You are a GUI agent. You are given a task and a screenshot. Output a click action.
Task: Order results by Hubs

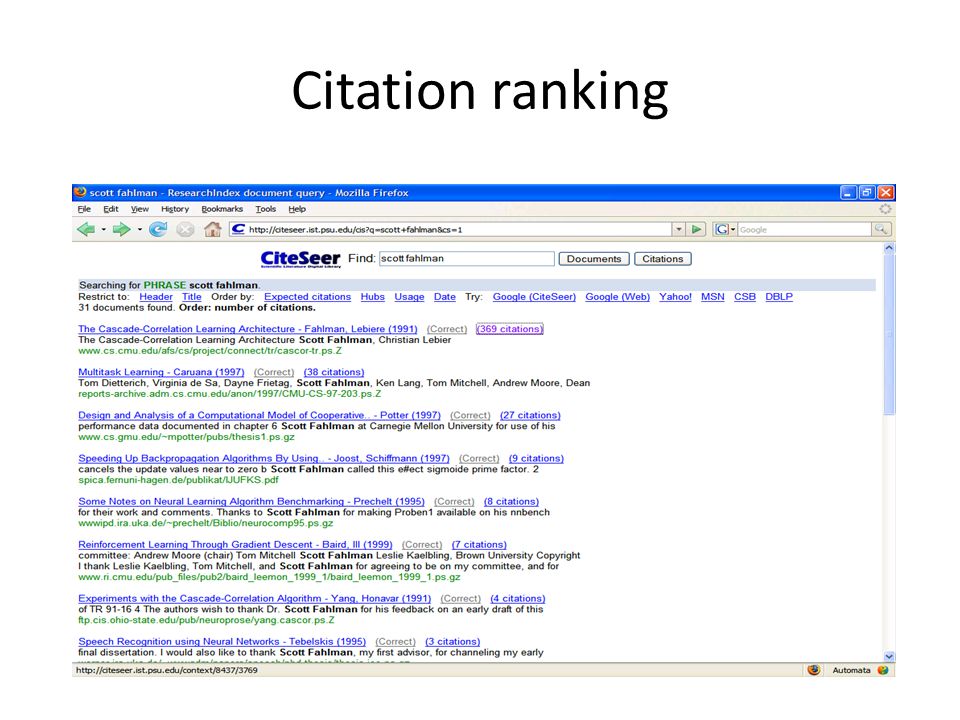click(x=372, y=296)
